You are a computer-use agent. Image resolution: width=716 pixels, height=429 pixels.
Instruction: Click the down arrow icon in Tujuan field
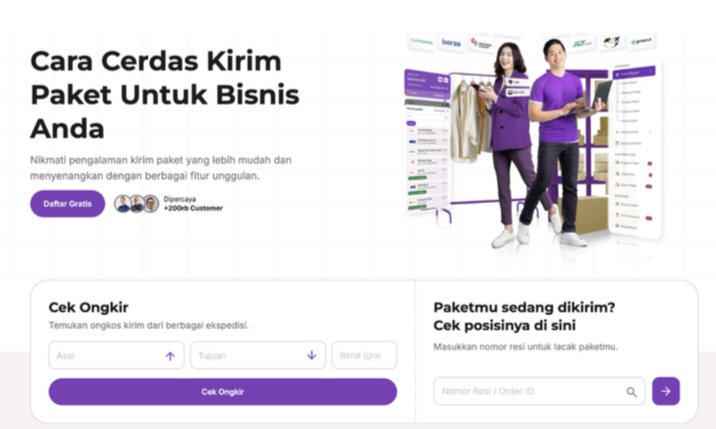point(311,355)
